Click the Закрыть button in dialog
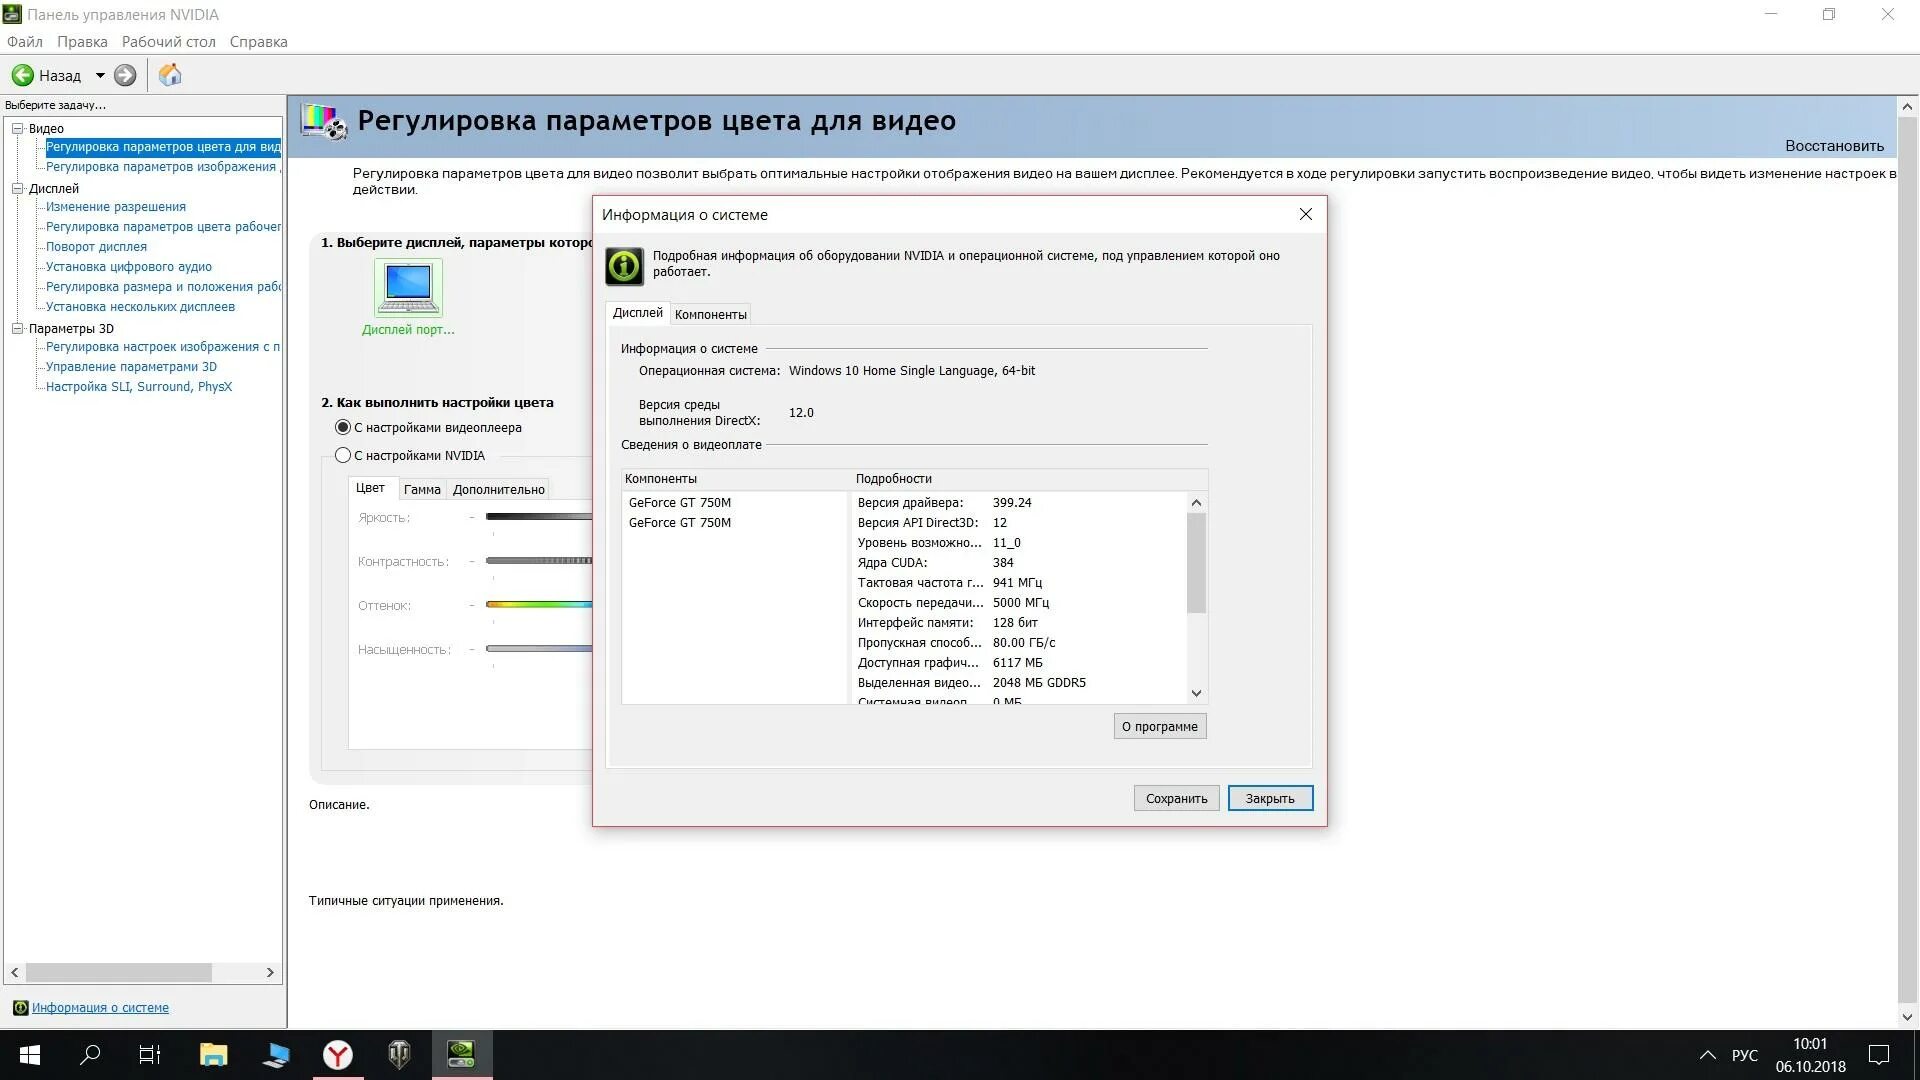 pos(1269,798)
